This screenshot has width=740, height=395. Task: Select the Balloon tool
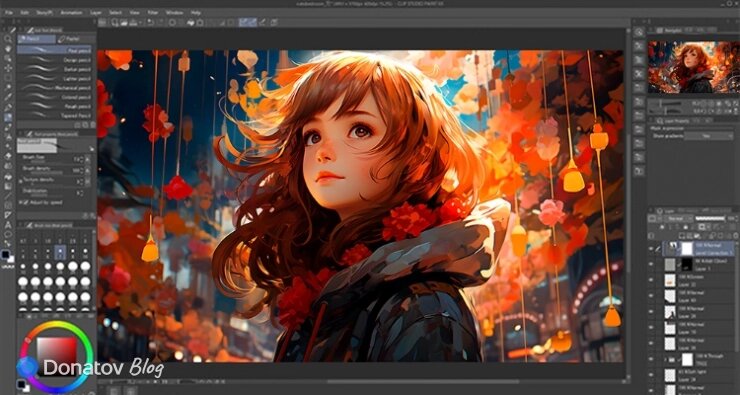point(8,235)
